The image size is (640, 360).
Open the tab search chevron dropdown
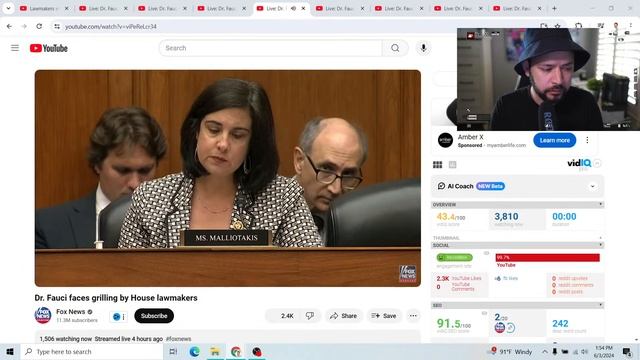(x=8, y=8)
